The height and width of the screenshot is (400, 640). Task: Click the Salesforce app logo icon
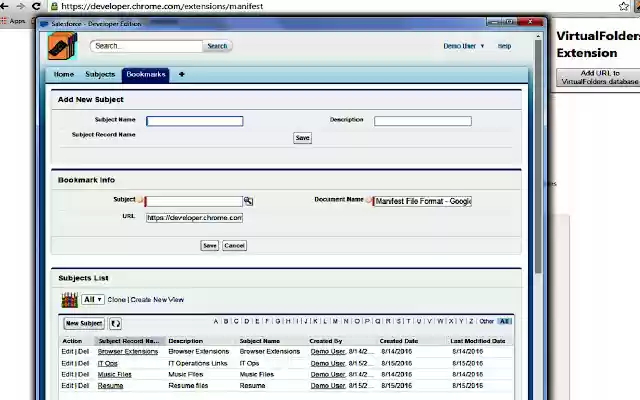tap(62, 47)
